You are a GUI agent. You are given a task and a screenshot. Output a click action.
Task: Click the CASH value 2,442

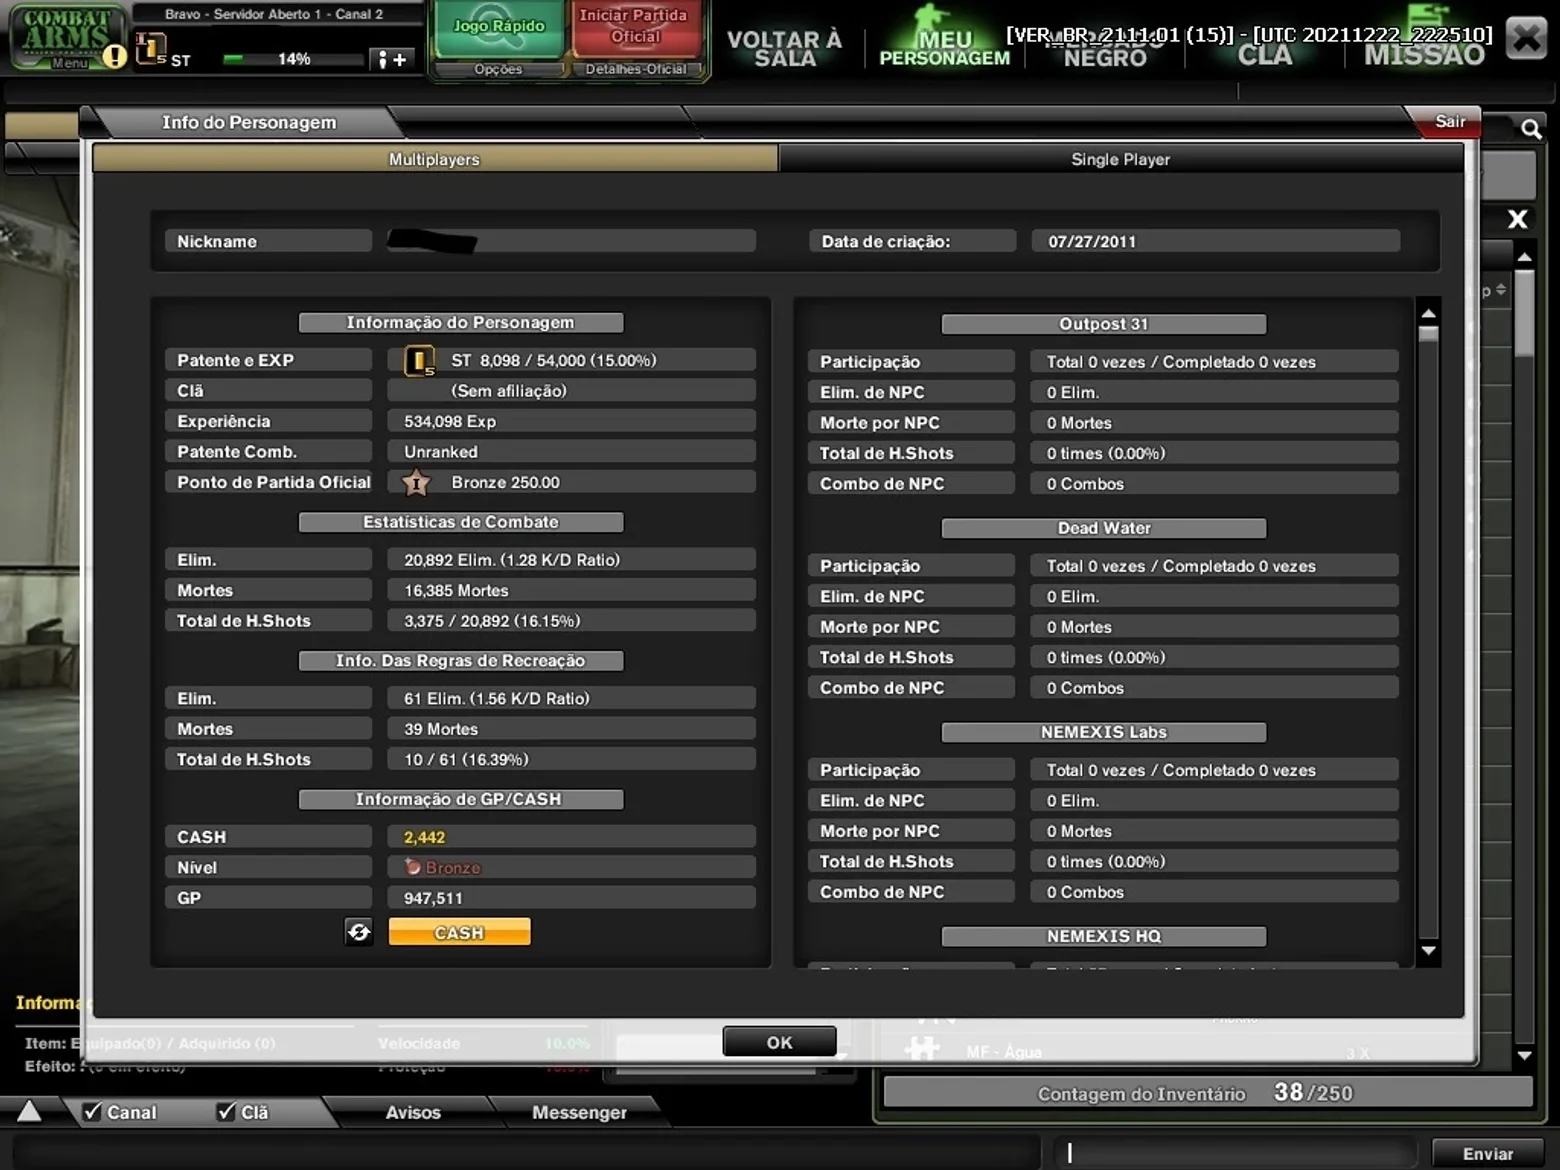pyautogui.click(x=425, y=837)
